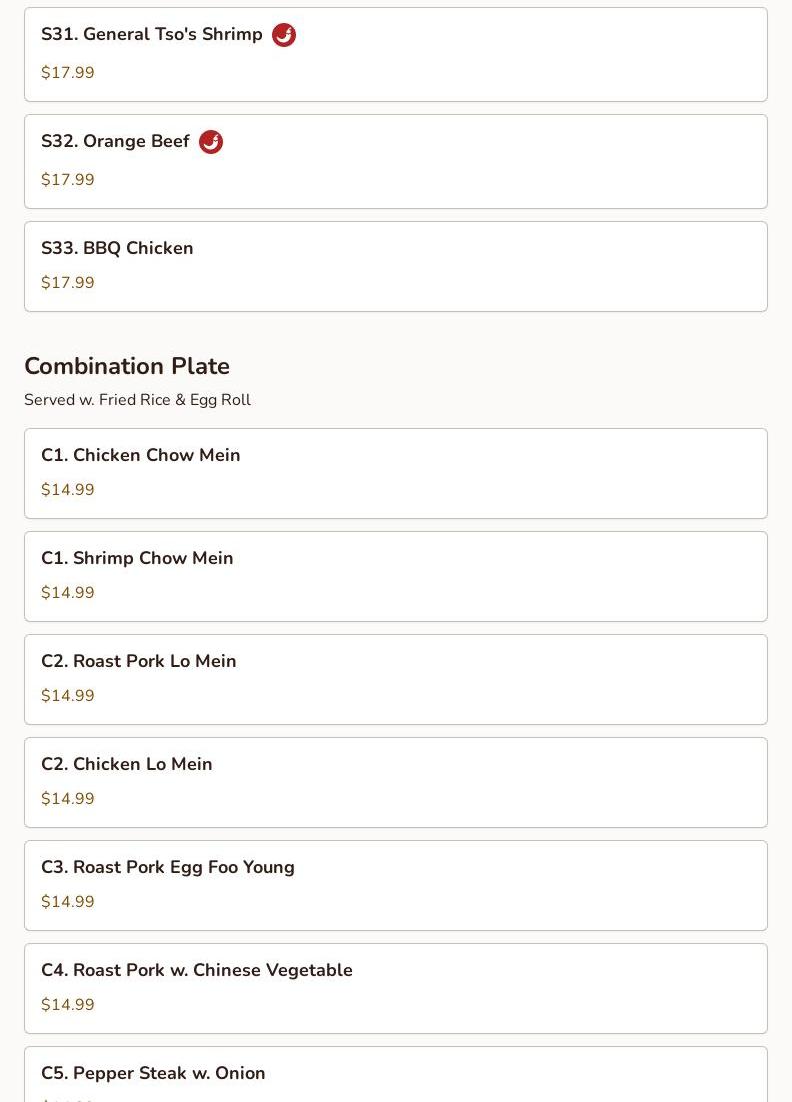
Task: Click the $17.99 price under BBQ Chicken
Action: click(x=68, y=283)
